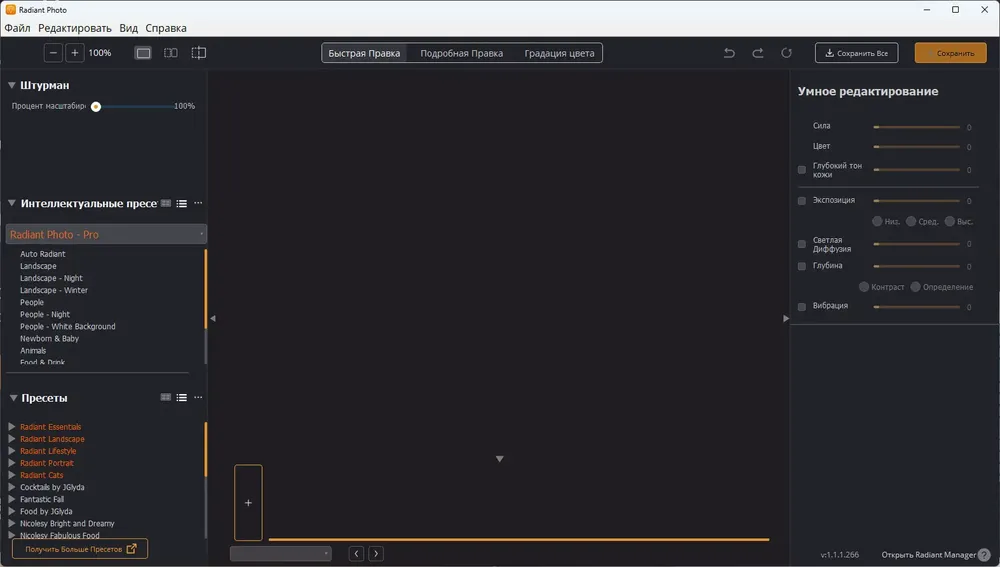Viewport: 1000px width, 567px height.
Task: Expand the Radiant Landscape preset group
Action: (x=11, y=439)
